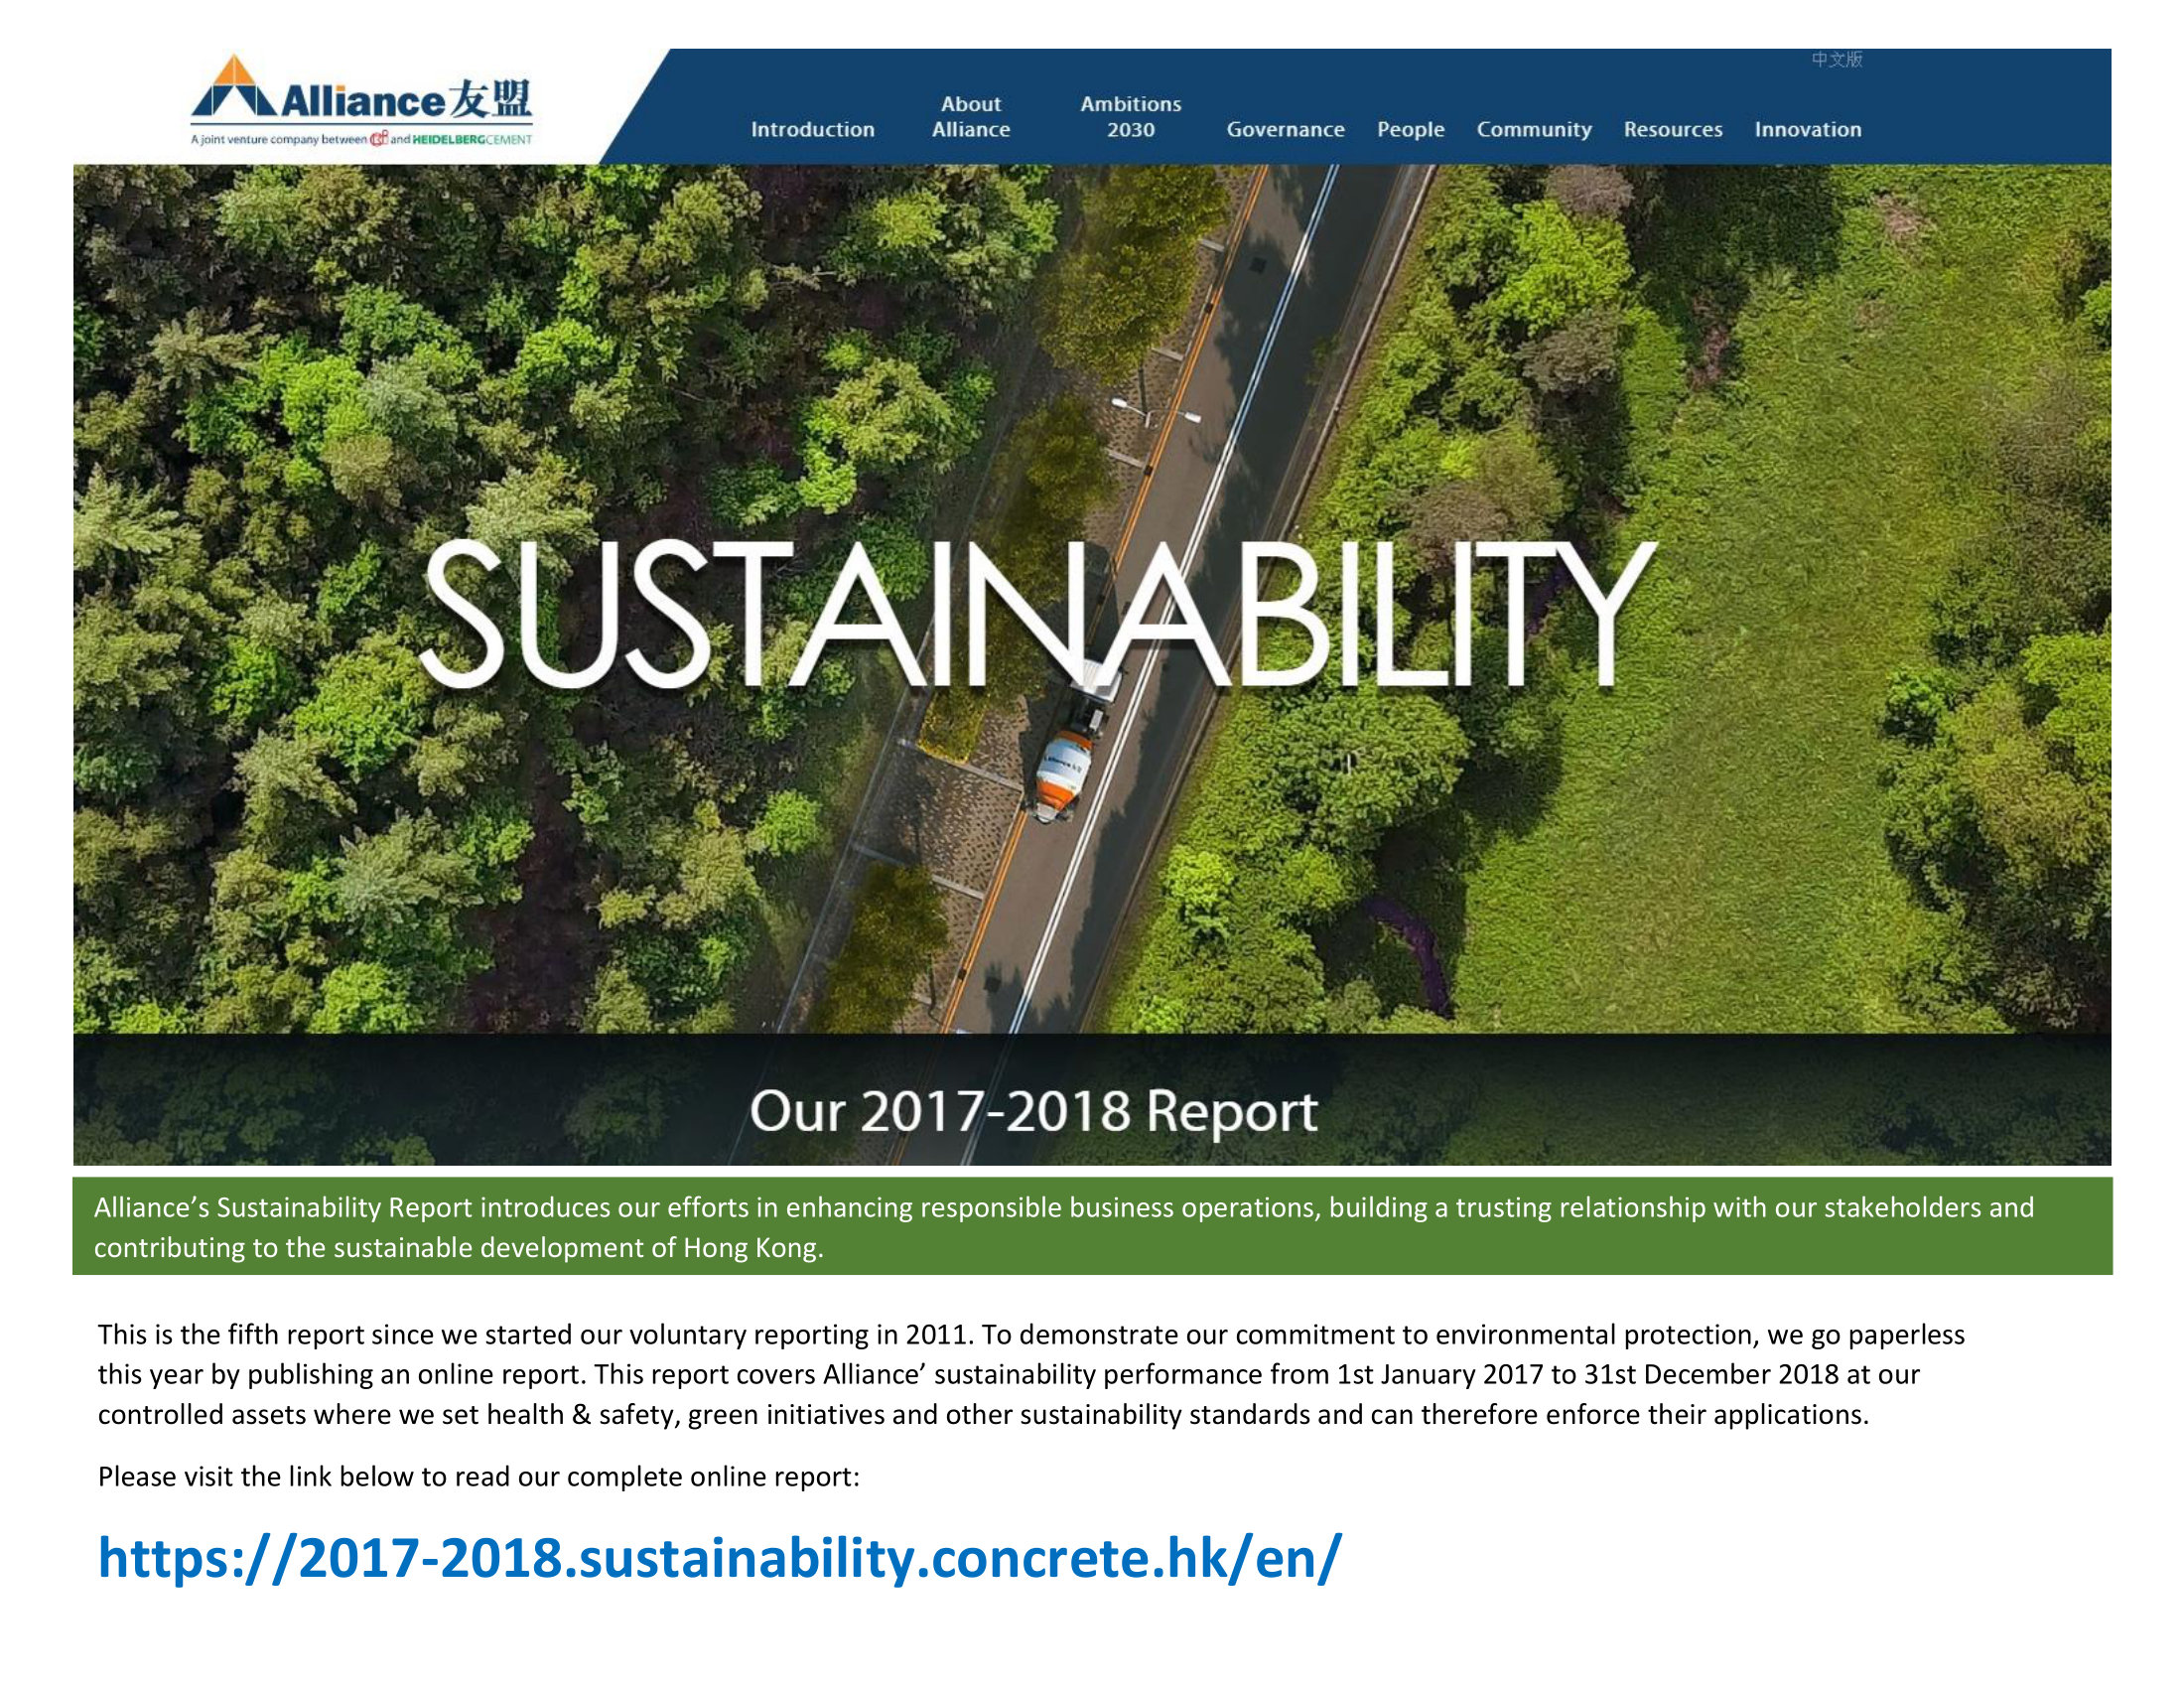Click the green summary banner about Alliance's report
The height and width of the screenshot is (1688, 2184).
point(1091,1226)
